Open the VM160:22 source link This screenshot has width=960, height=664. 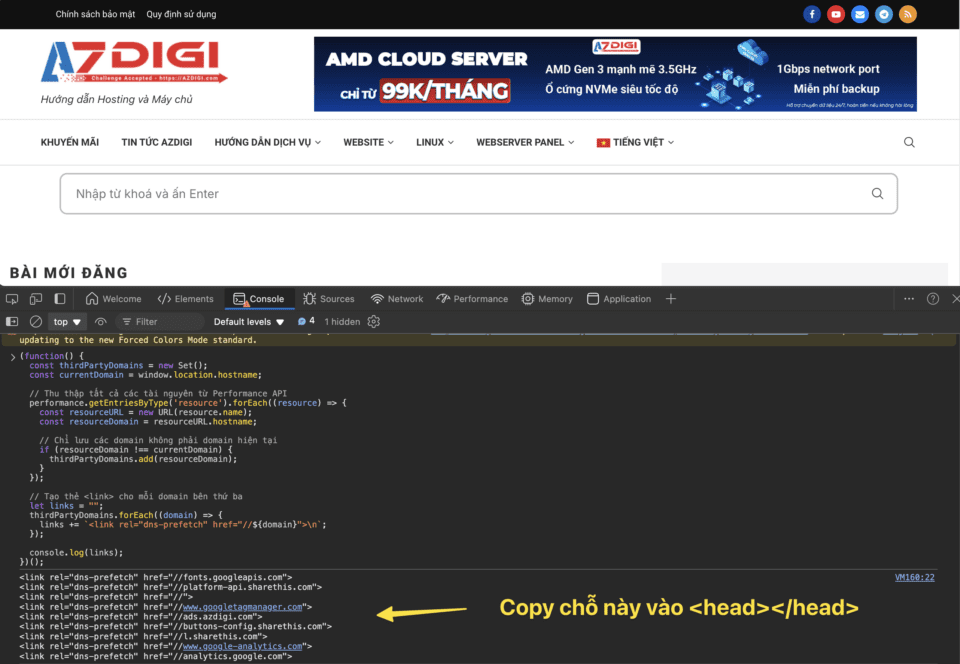coord(914,577)
